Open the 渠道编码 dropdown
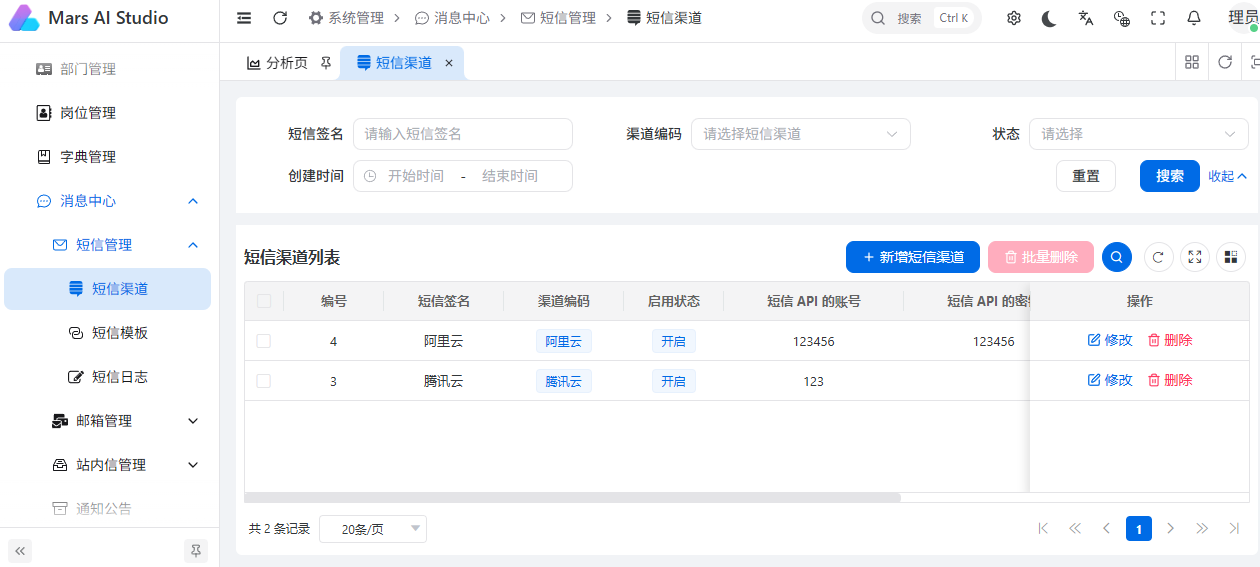Image resolution: width=1260 pixels, height=567 pixels. point(801,134)
